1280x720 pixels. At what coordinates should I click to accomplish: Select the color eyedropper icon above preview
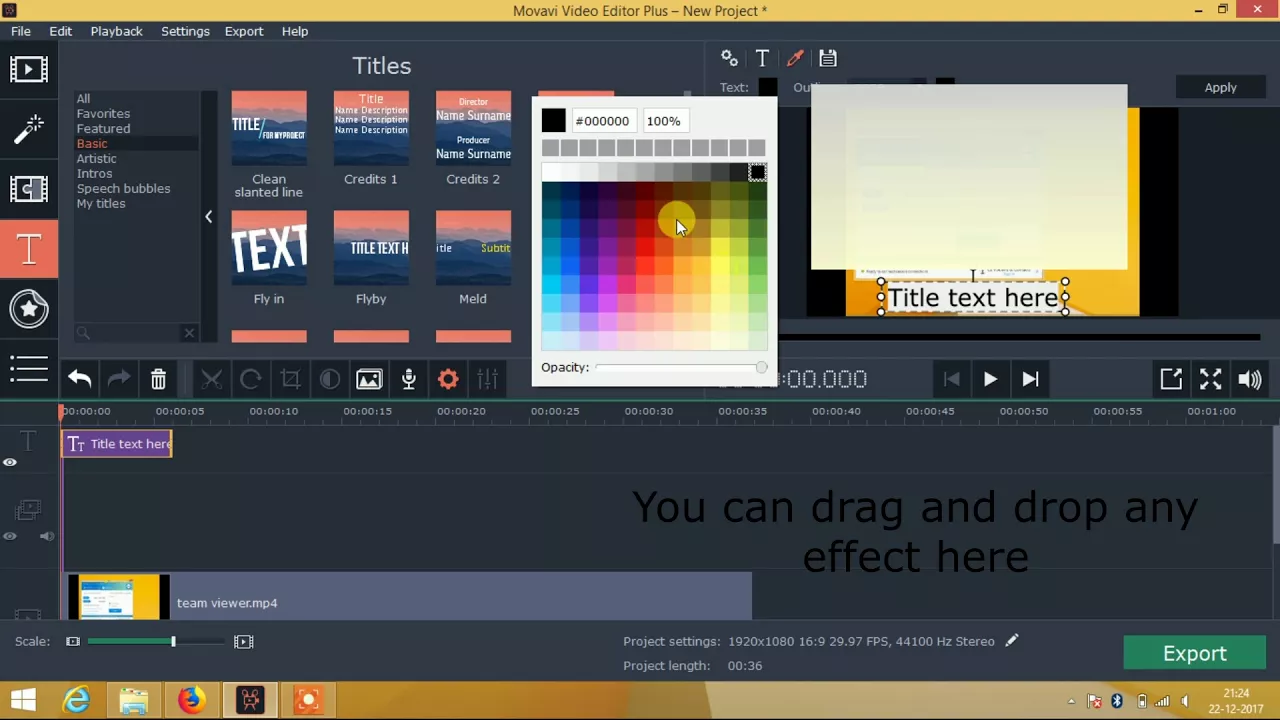coord(795,58)
